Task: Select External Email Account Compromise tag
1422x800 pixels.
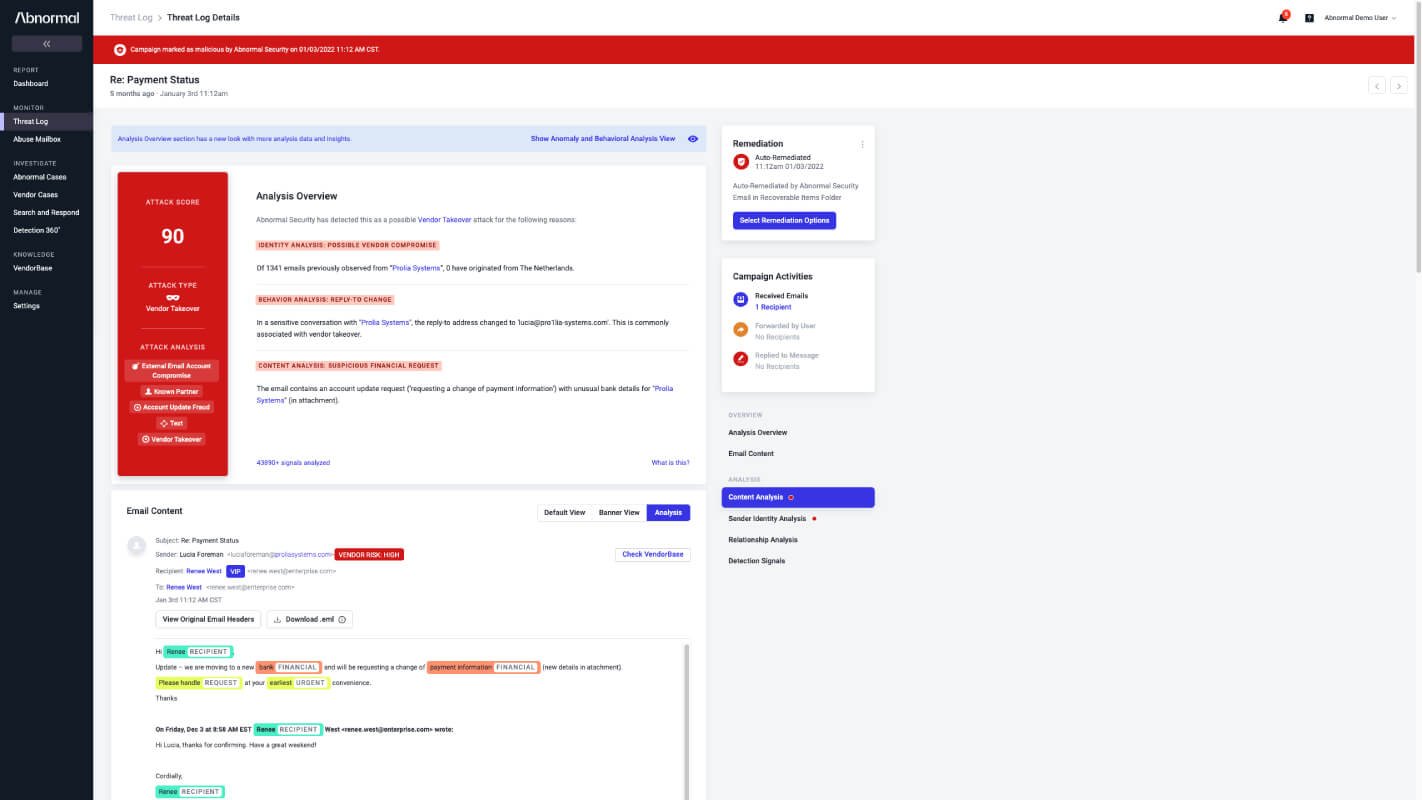Action: tap(172, 370)
